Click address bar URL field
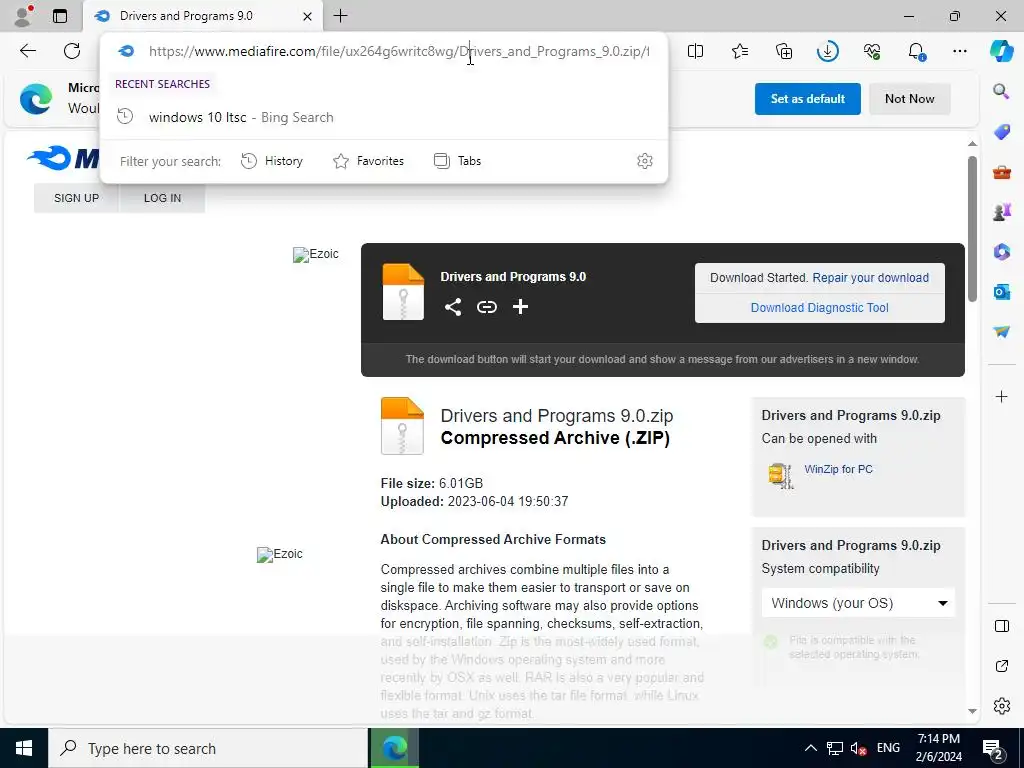 coord(398,51)
